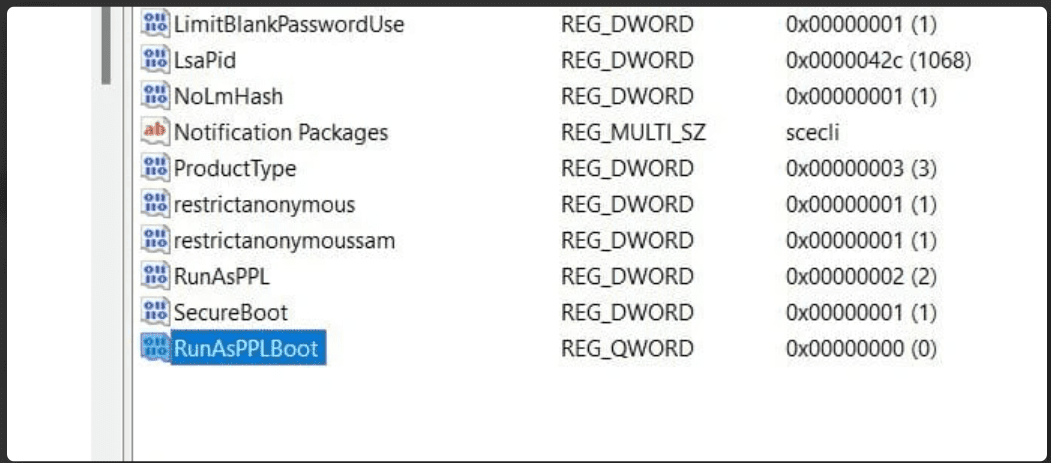The image size is (1051, 463).
Task: Click REG_MULTI_SZ type of Notification Packages
Action: 633,133
